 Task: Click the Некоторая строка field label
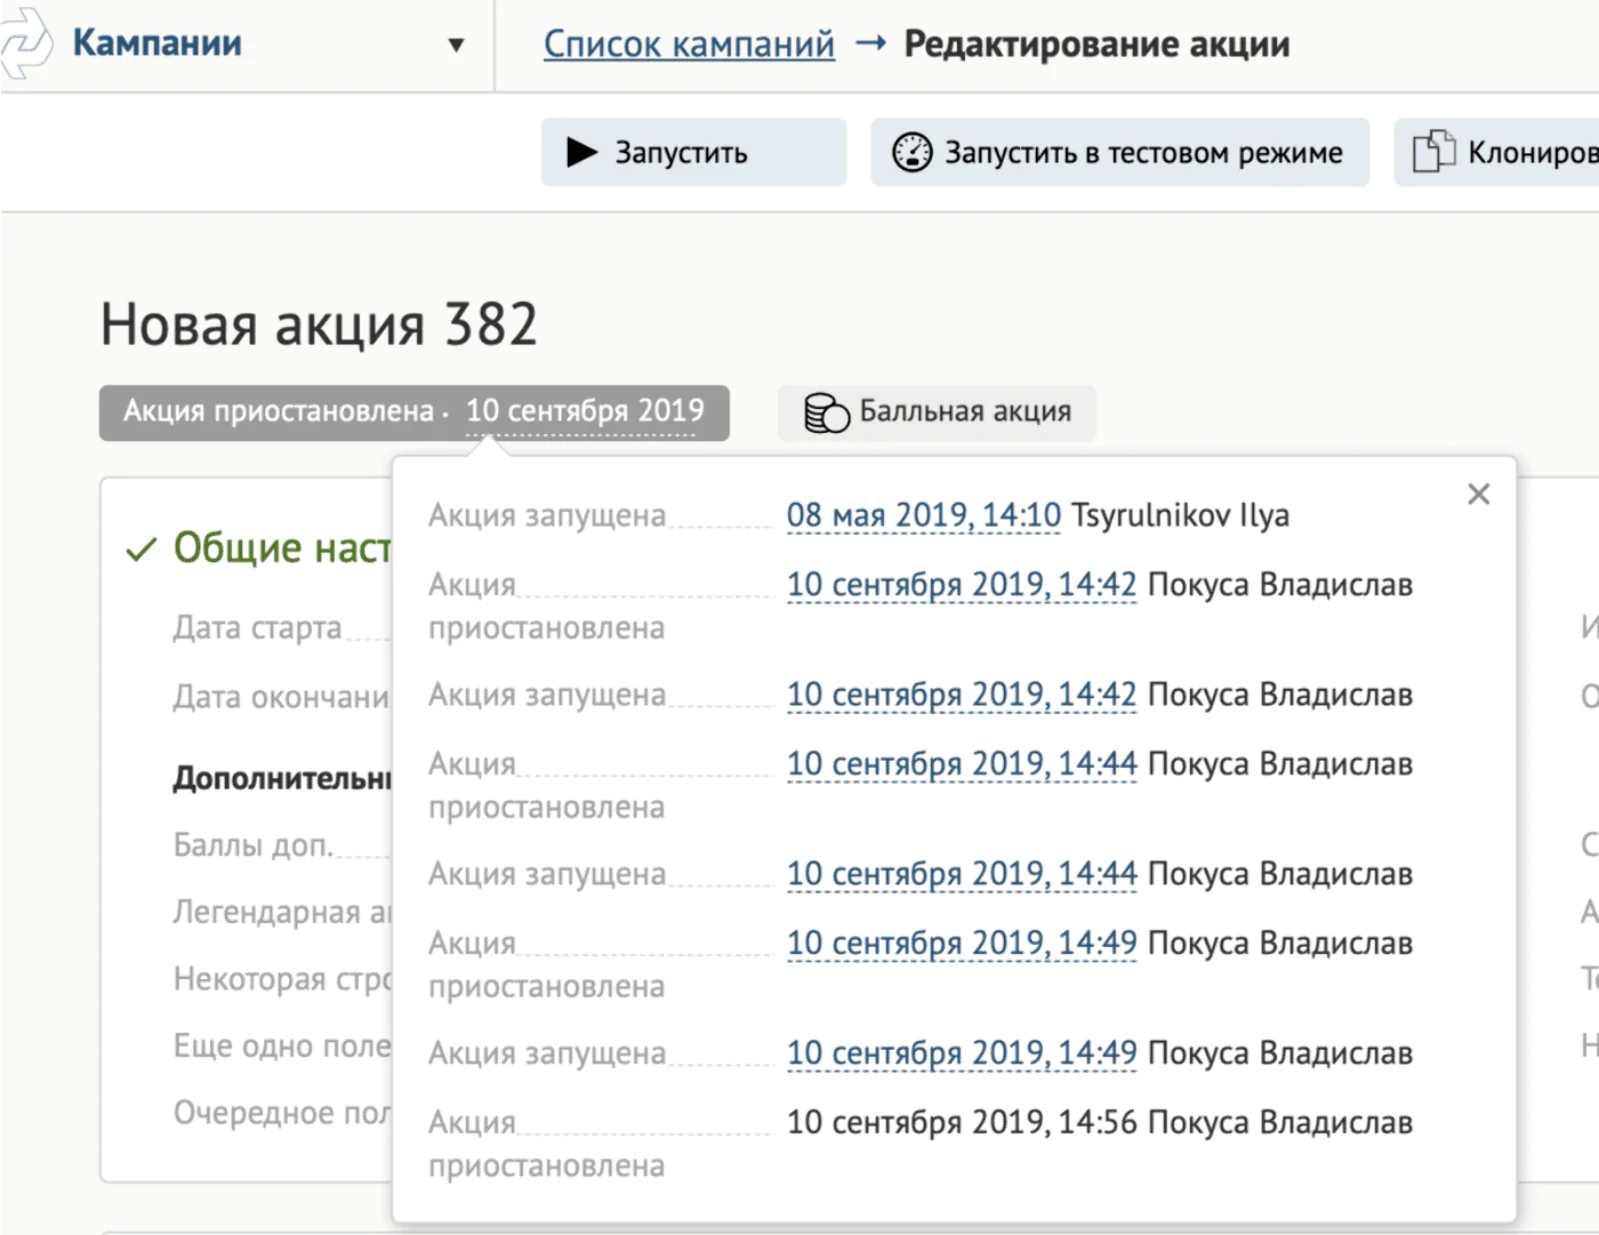[x=282, y=979]
